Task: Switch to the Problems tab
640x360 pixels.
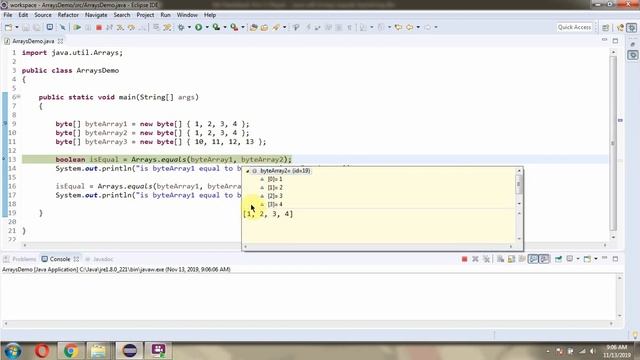Action: (20, 259)
